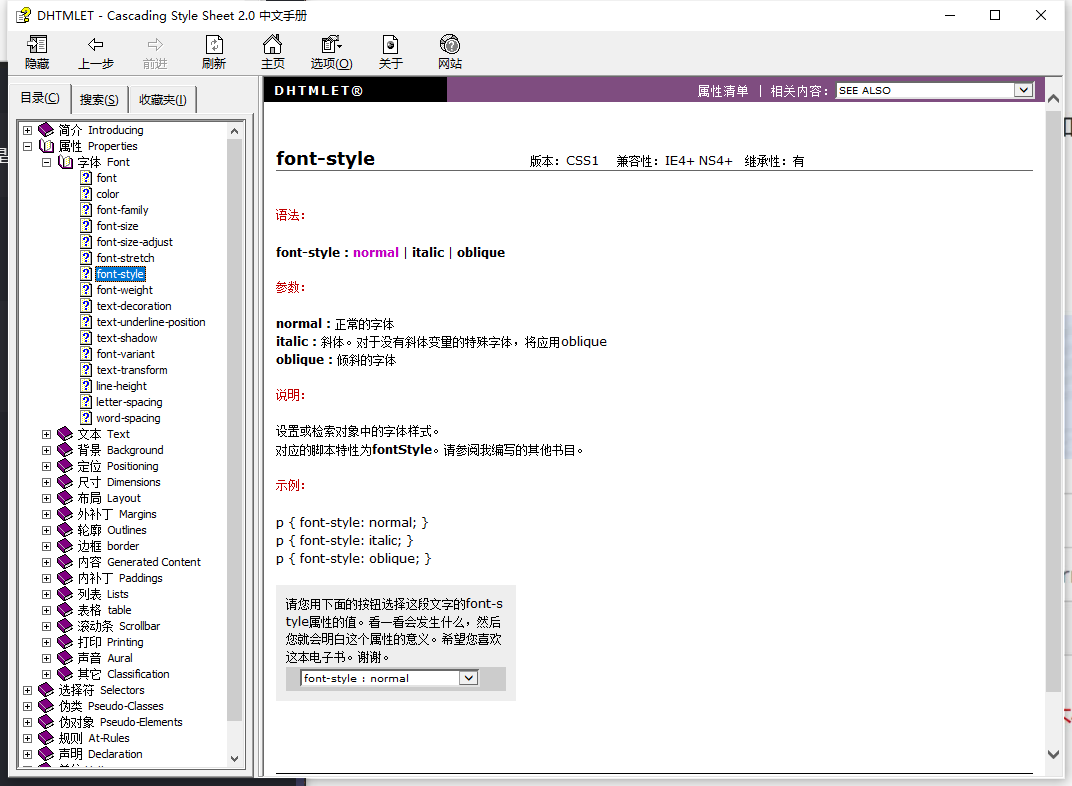Expand the 外补丁 Margins tree node
The width and height of the screenshot is (1072, 786).
click(46, 514)
